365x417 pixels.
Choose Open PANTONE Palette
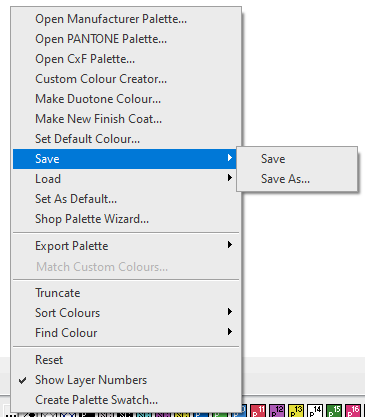[126, 39]
